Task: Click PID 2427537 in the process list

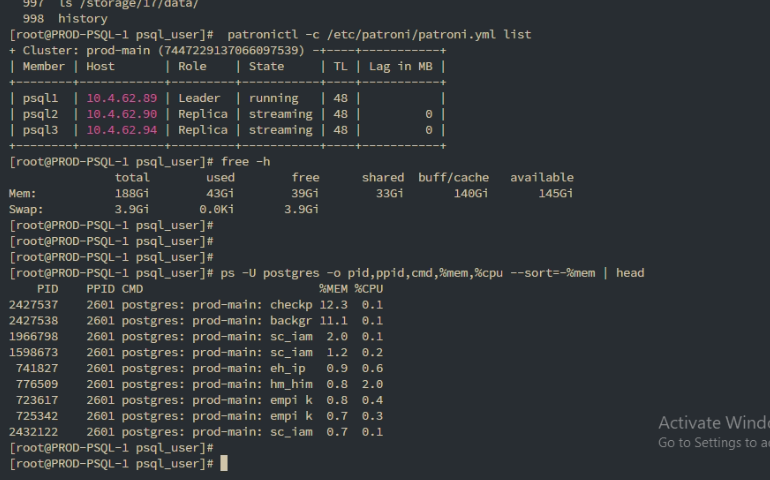Action: tap(33, 304)
